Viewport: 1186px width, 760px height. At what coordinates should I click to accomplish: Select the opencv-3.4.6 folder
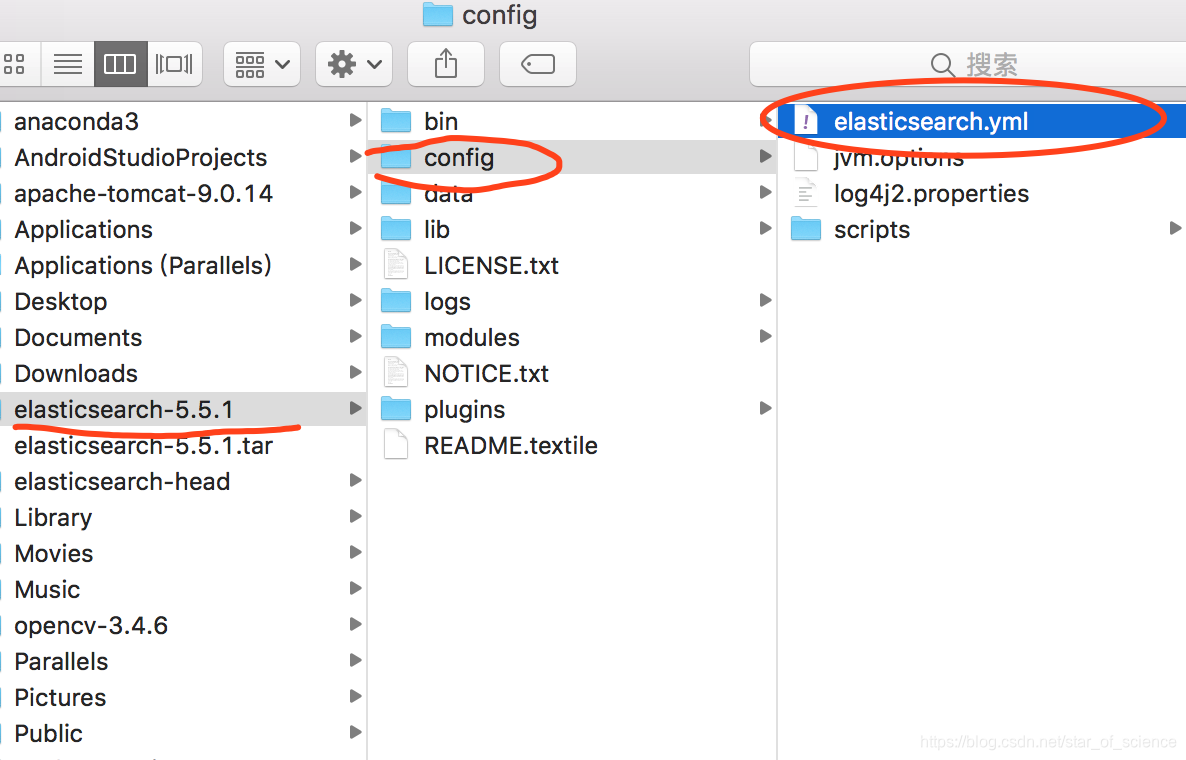tap(183, 625)
